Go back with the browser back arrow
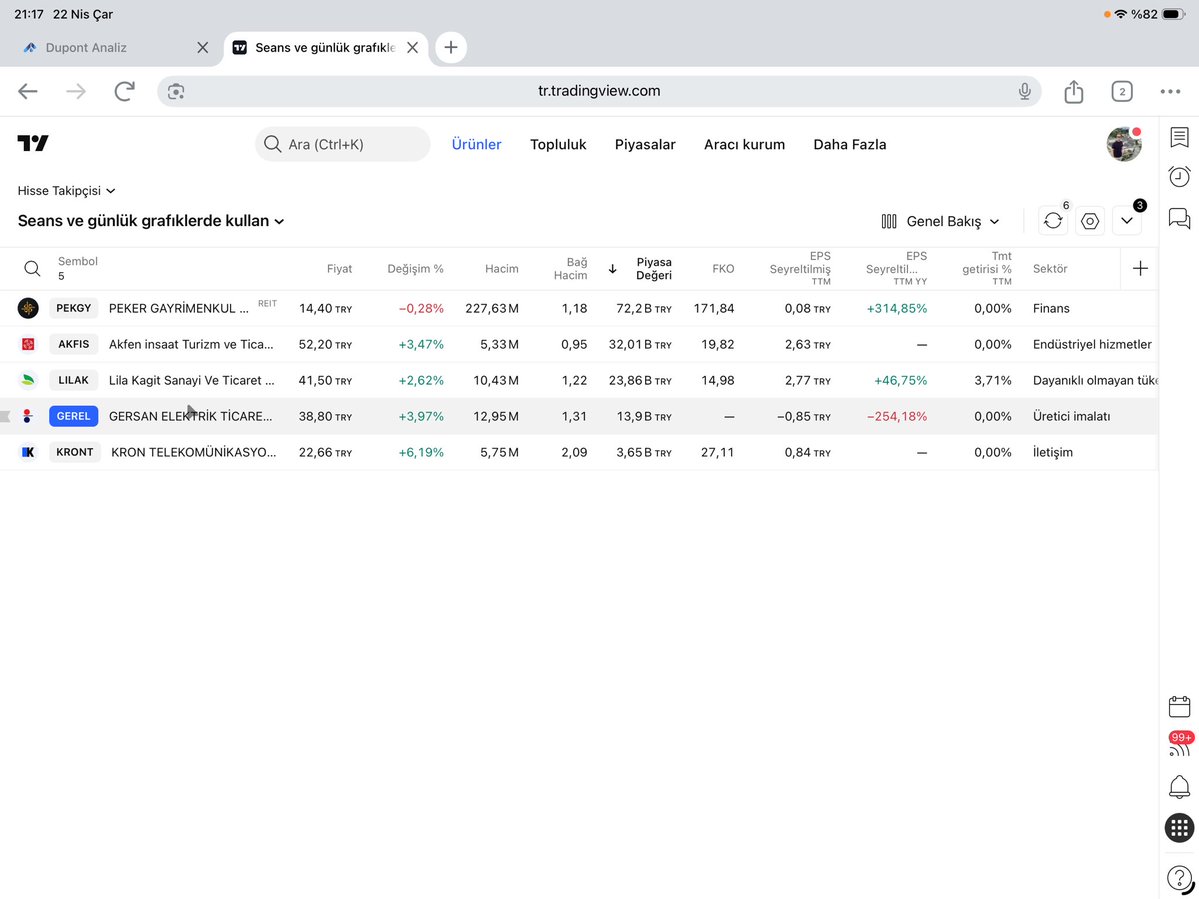 click(28, 92)
